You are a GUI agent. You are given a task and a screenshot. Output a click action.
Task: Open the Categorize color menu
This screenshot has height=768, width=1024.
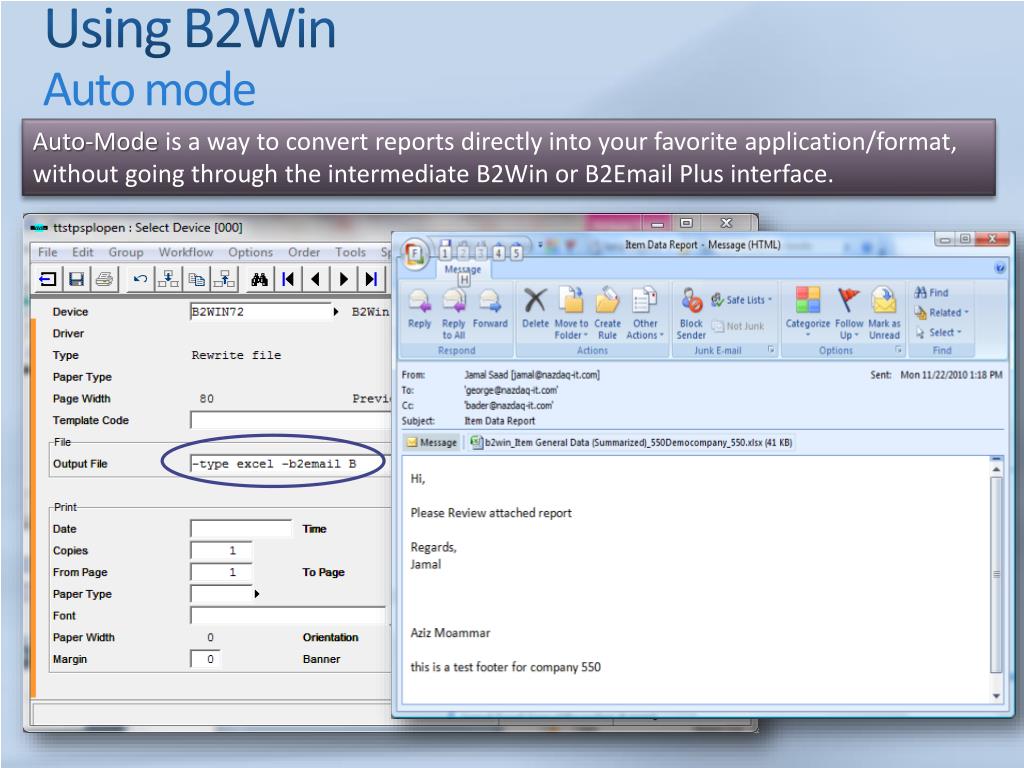(x=808, y=313)
